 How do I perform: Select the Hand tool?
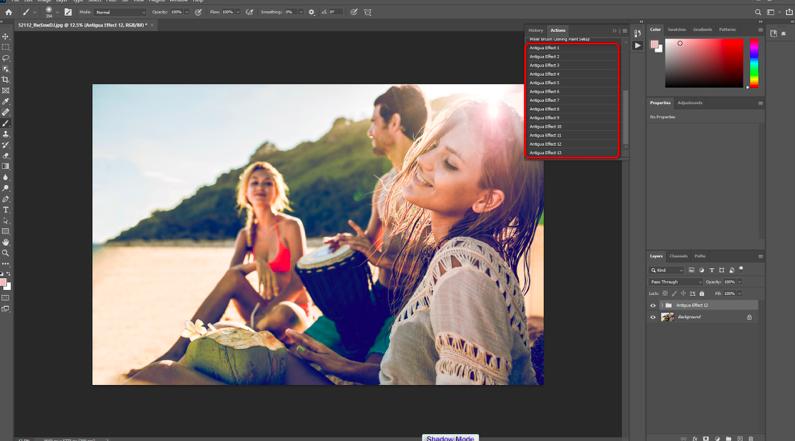[6, 242]
